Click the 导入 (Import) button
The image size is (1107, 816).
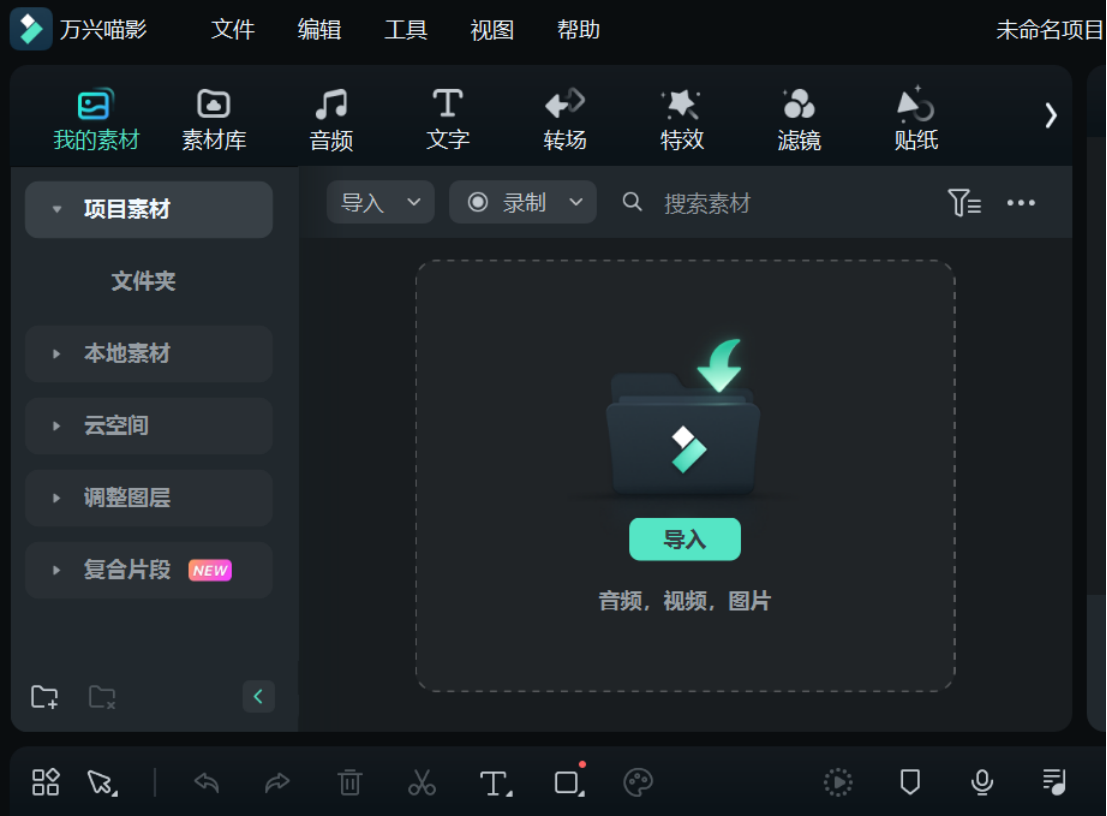point(684,539)
